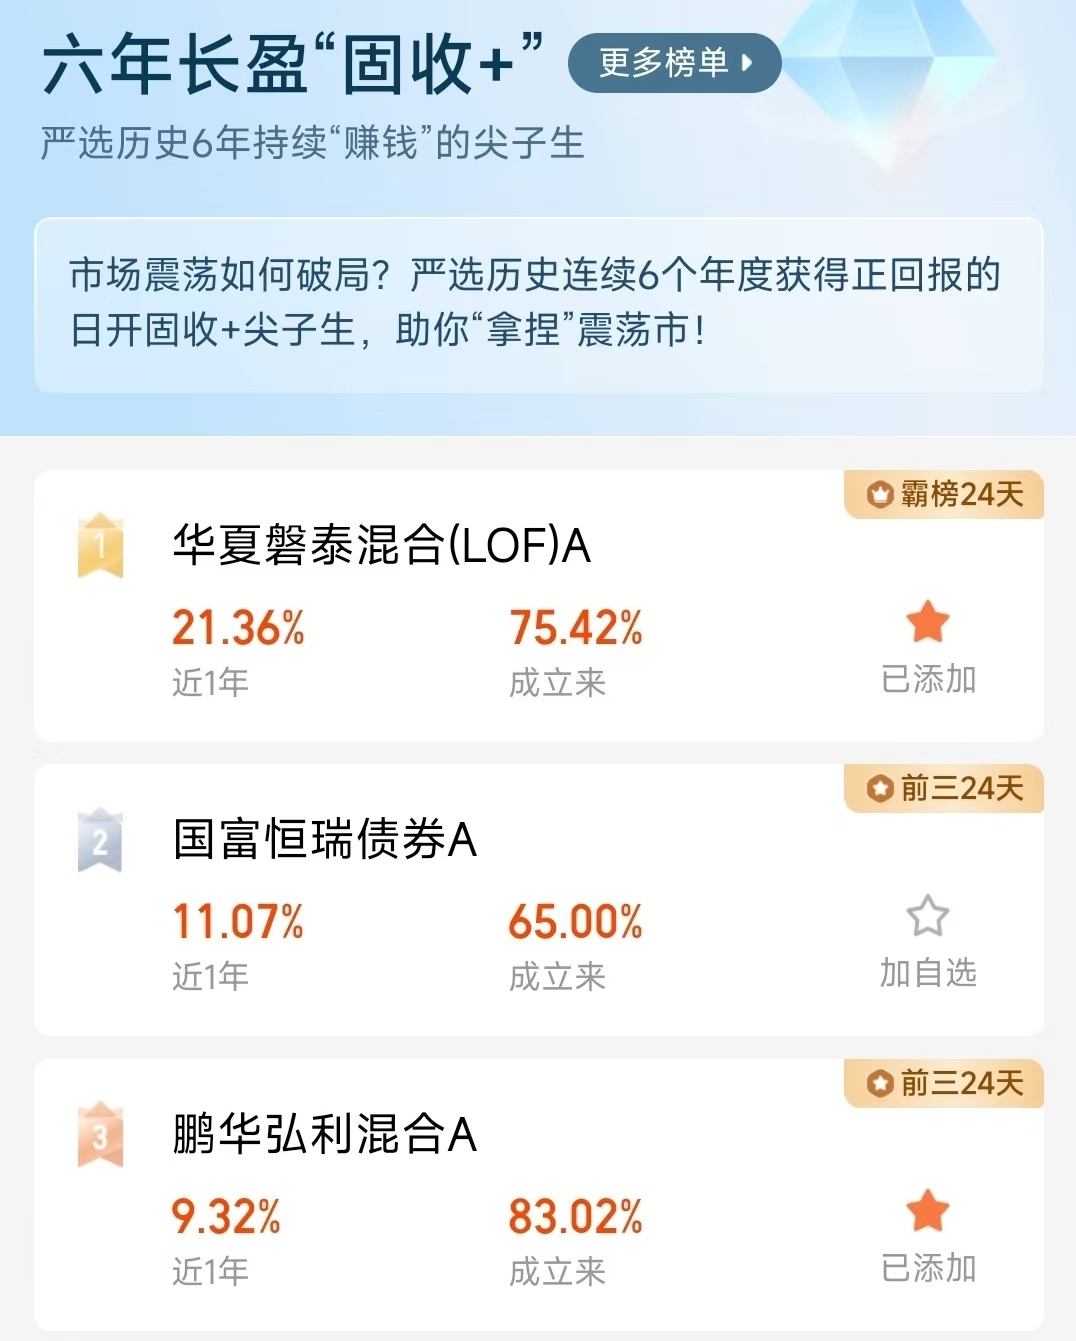The width and height of the screenshot is (1076, 1341).
Task: Open the 更多榜单 button
Action: (674, 63)
